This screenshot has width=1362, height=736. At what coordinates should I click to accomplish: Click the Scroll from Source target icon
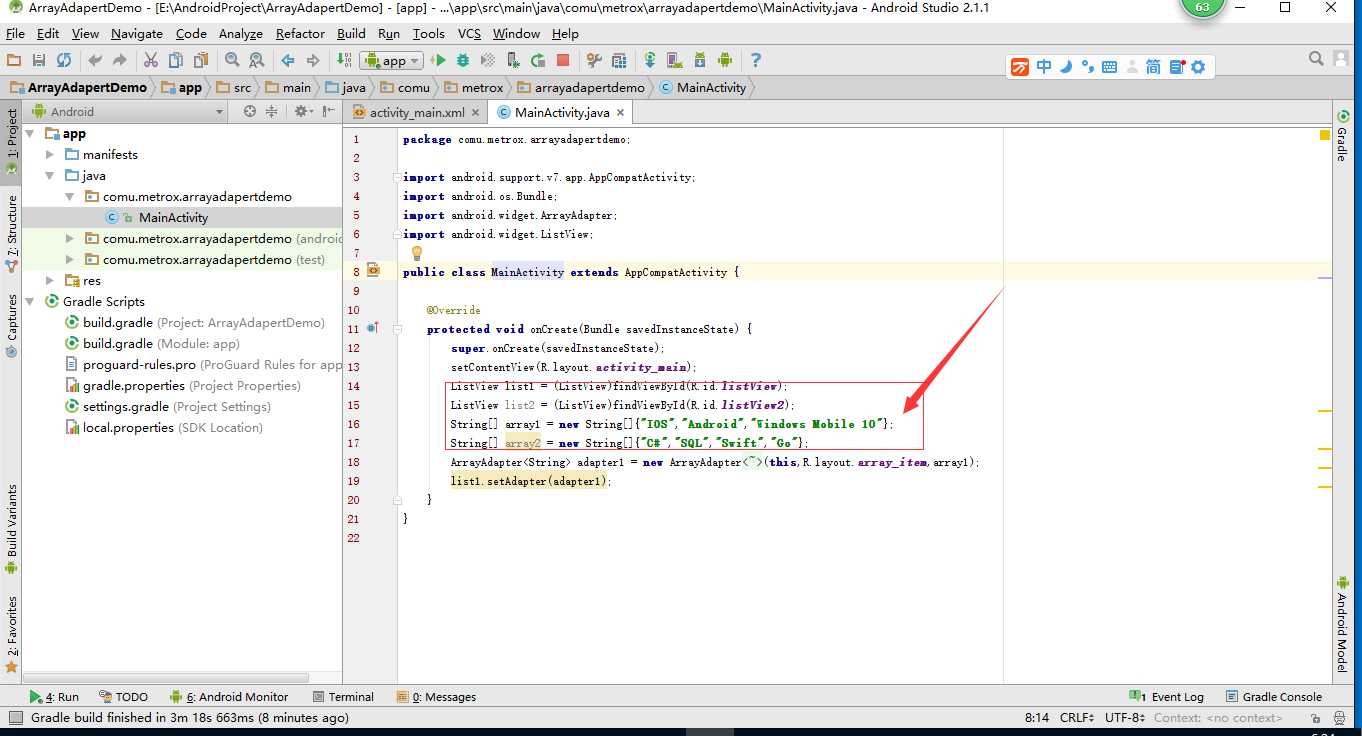(250, 111)
